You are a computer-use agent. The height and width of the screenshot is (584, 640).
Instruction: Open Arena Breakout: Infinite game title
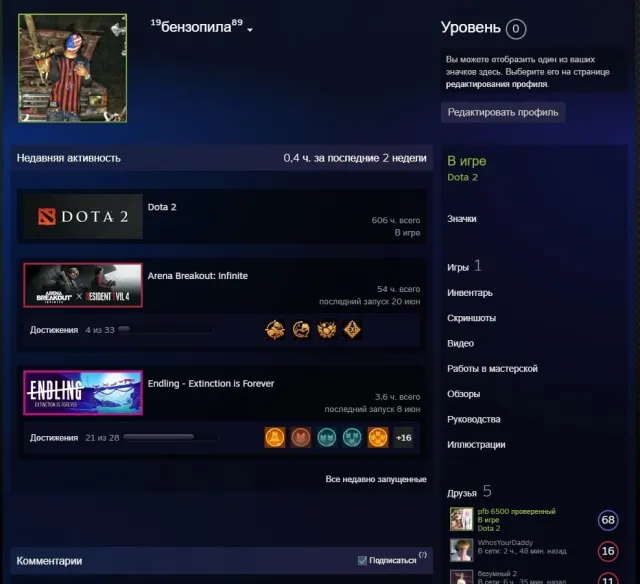click(x=198, y=276)
